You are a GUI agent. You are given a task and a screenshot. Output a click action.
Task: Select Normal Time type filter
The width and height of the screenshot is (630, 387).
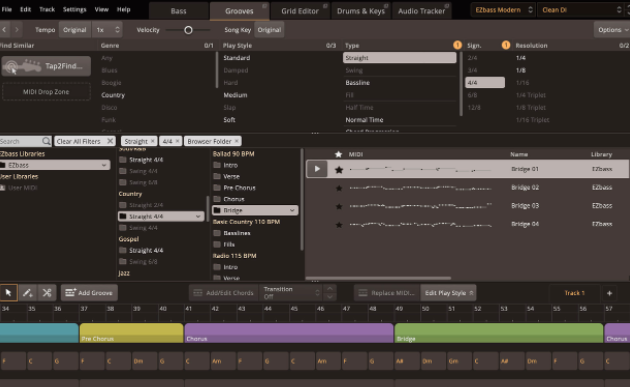point(364,120)
